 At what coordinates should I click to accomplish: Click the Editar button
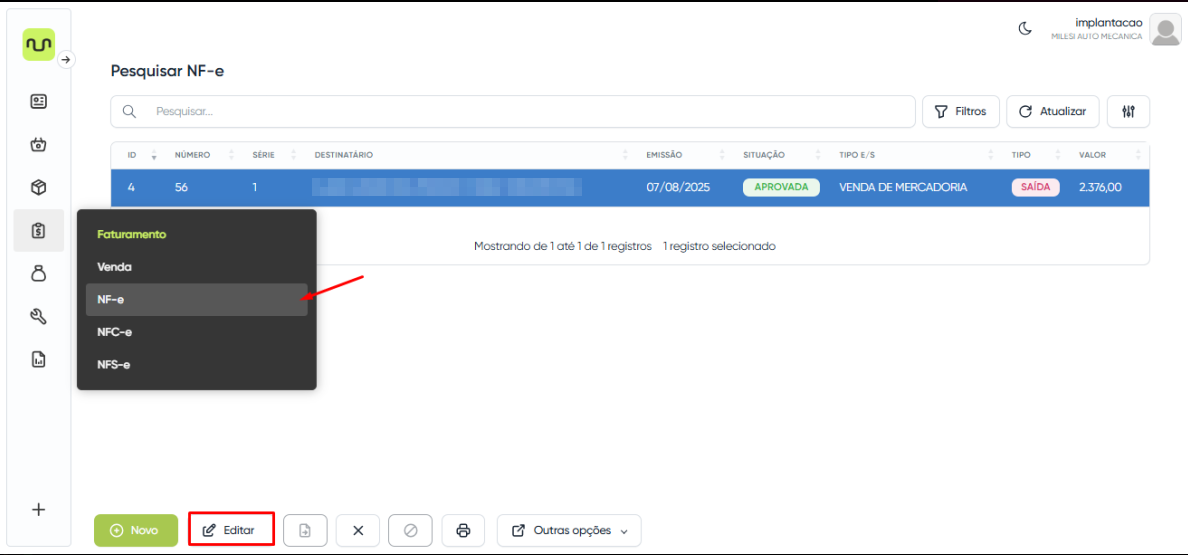coord(230,530)
